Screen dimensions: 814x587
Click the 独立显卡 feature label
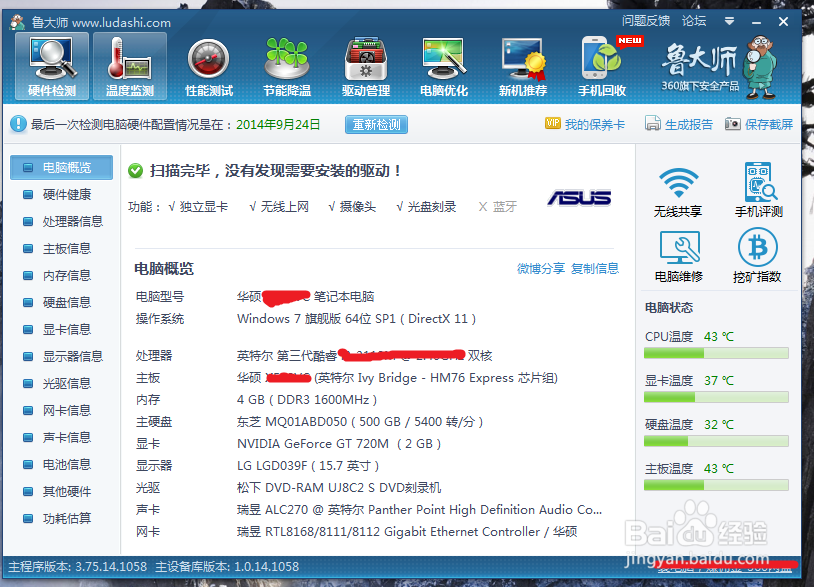click(204, 207)
